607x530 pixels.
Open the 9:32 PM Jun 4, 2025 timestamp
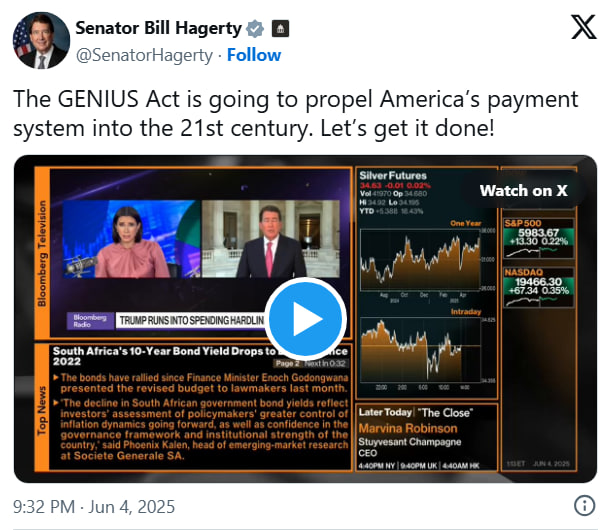pyautogui.click(x=94, y=507)
